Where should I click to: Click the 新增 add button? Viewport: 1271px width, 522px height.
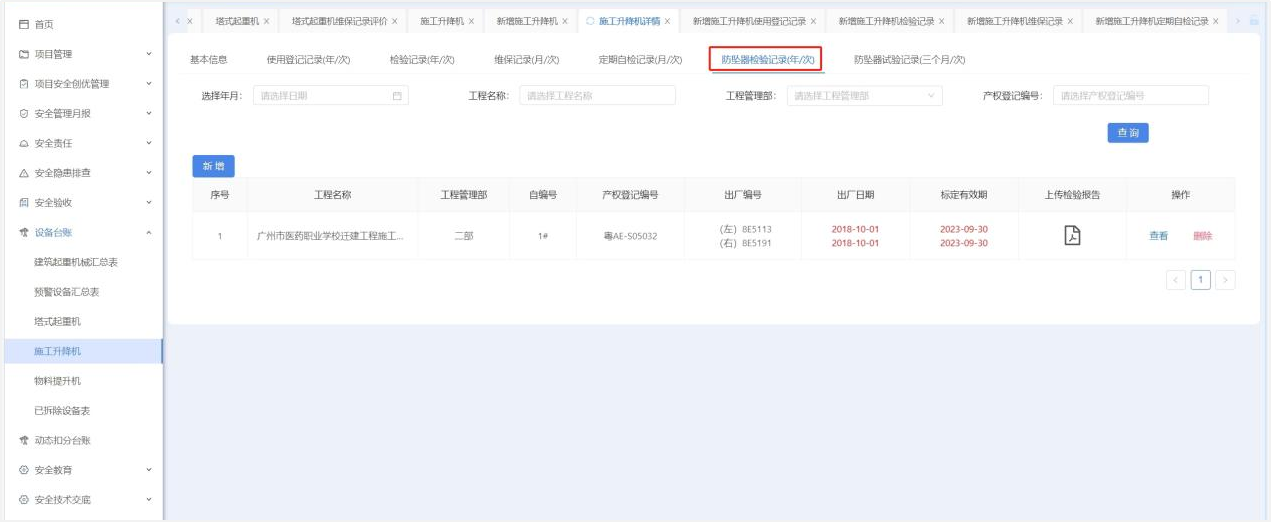click(213, 166)
